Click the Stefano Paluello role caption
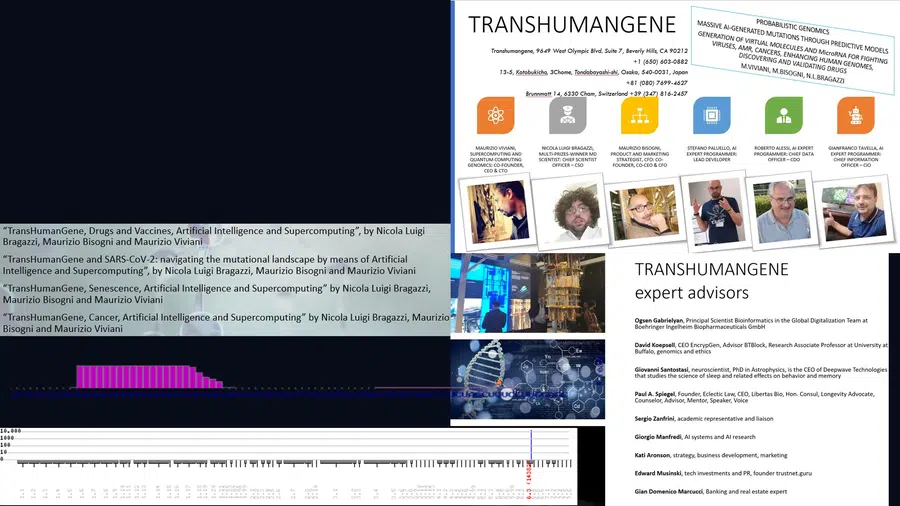Image resolution: width=900 pixels, height=506 pixels. coord(712,154)
